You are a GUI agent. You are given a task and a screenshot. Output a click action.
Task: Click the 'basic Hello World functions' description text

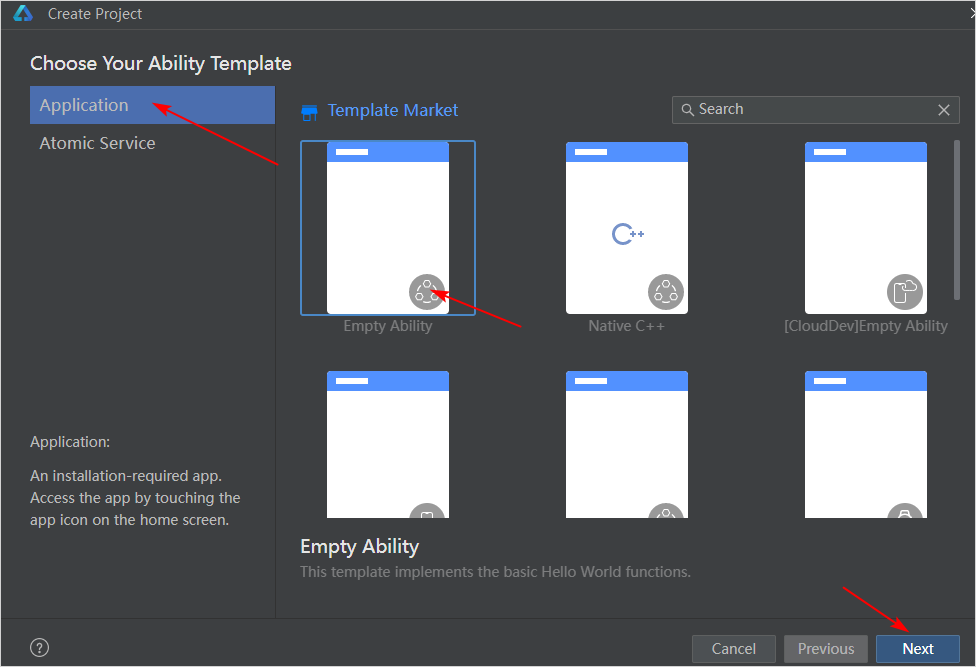(x=596, y=572)
